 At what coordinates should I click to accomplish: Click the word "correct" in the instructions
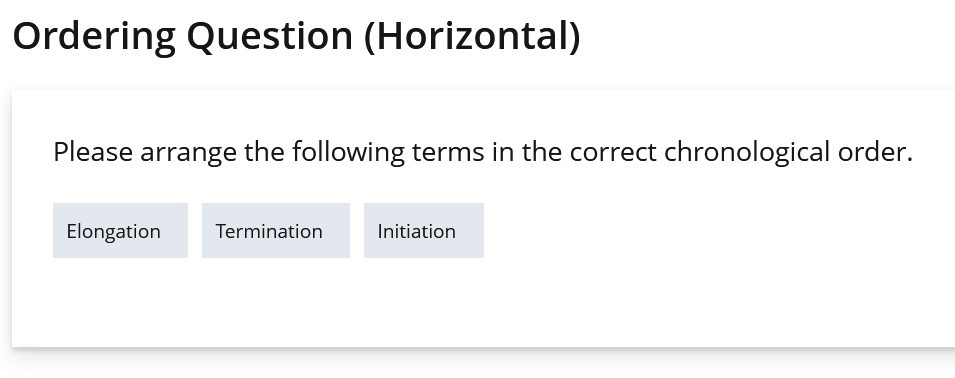(613, 153)
